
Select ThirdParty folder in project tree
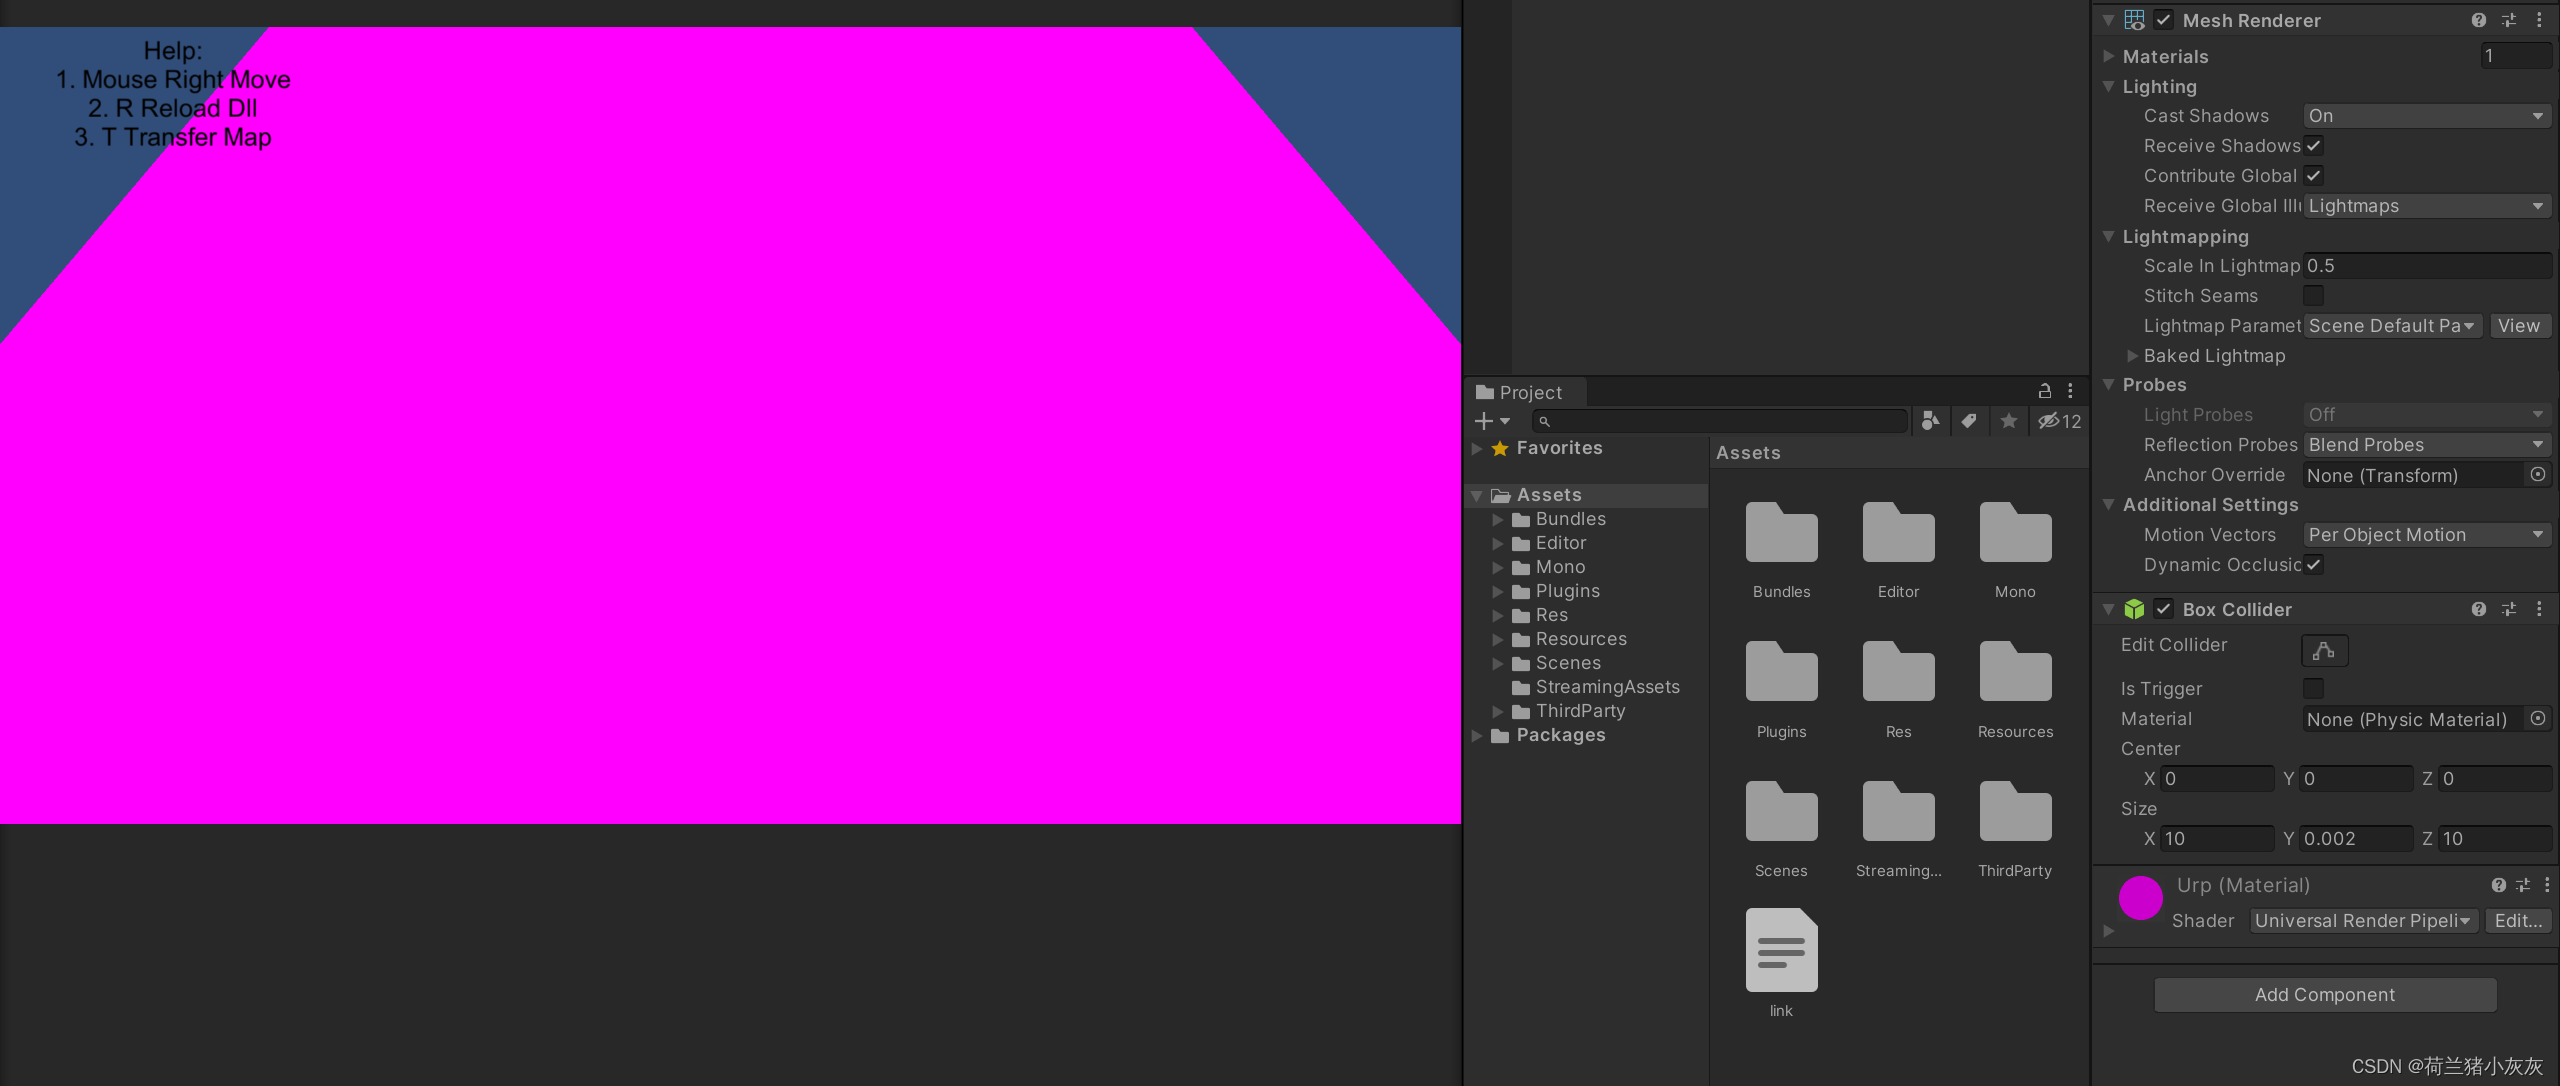[x=1580, y=711]
